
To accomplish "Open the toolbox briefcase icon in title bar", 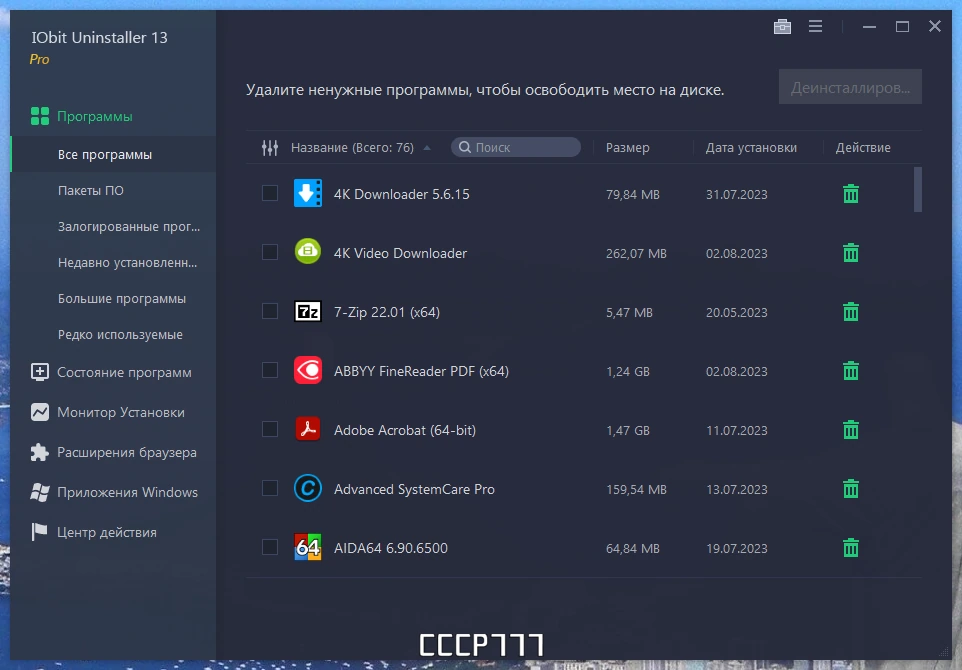I will click(x=782, y=26).
